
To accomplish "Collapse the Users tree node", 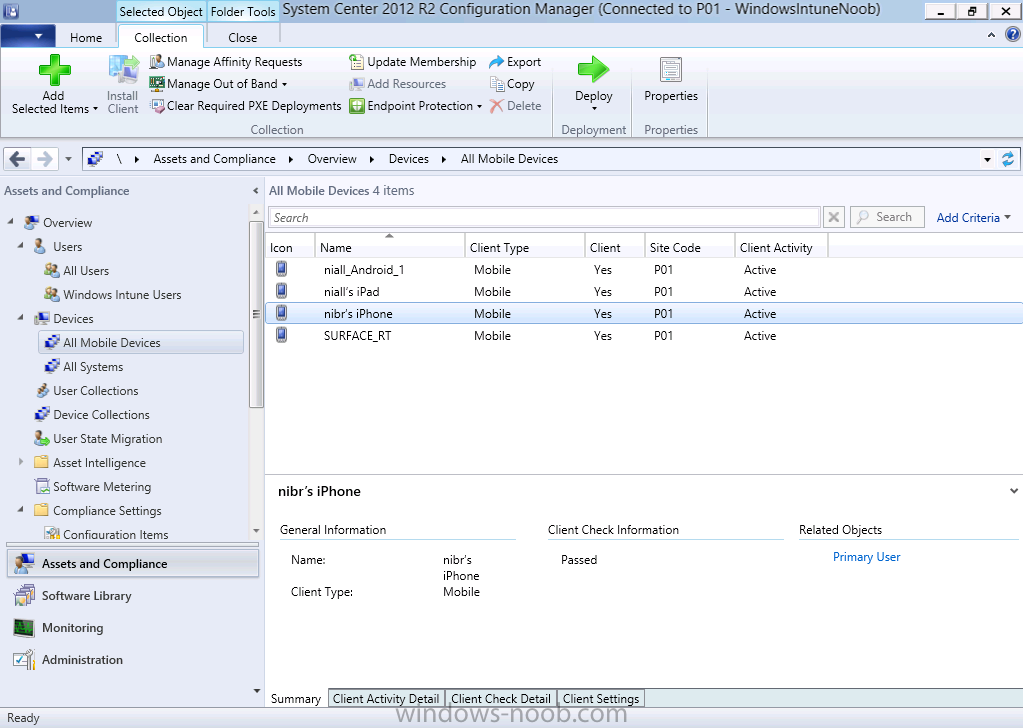I will [x=21, y=246].
